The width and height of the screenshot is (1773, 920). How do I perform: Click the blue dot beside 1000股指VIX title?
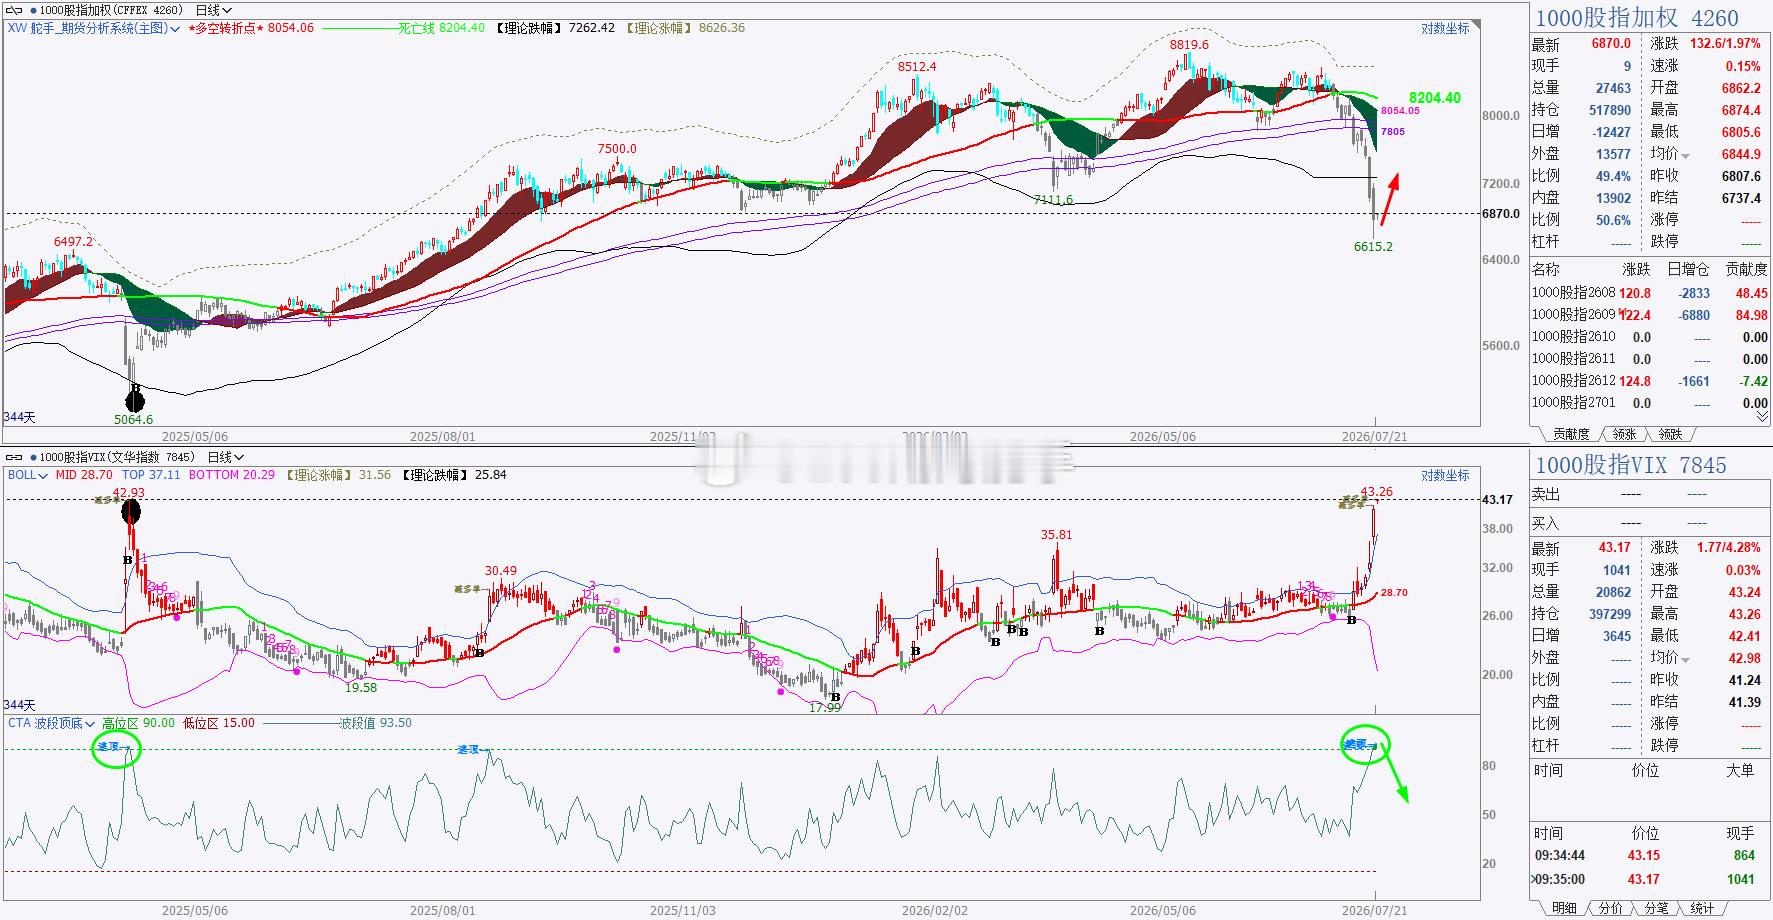tap(33, 457)
